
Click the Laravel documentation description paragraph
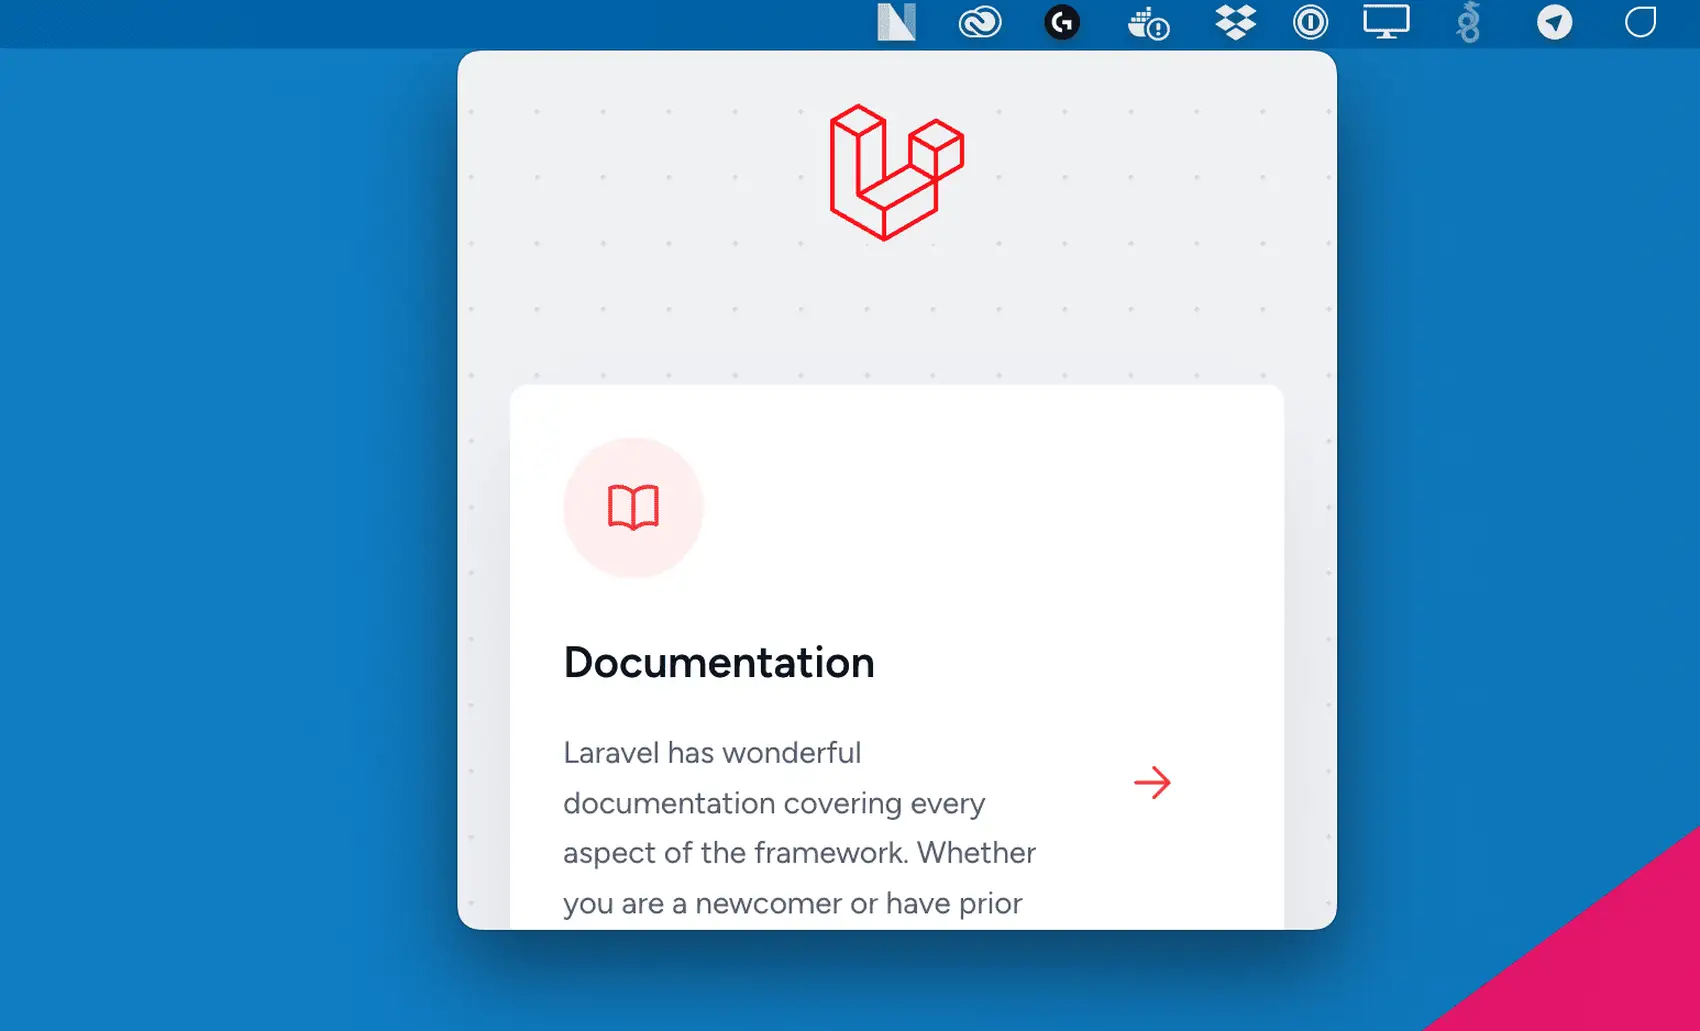[798, 828]
